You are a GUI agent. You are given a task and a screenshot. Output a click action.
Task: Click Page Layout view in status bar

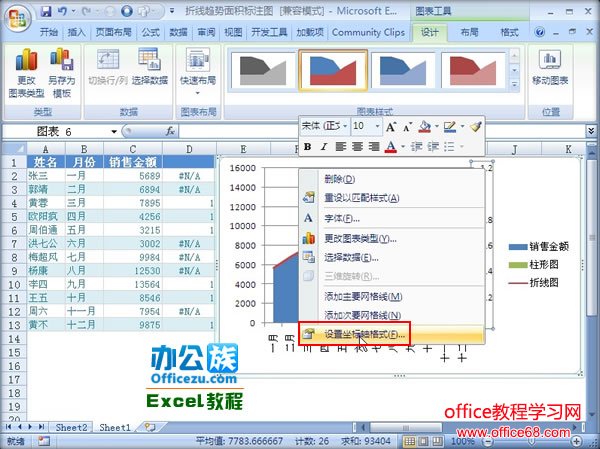[x=424, y=441]
